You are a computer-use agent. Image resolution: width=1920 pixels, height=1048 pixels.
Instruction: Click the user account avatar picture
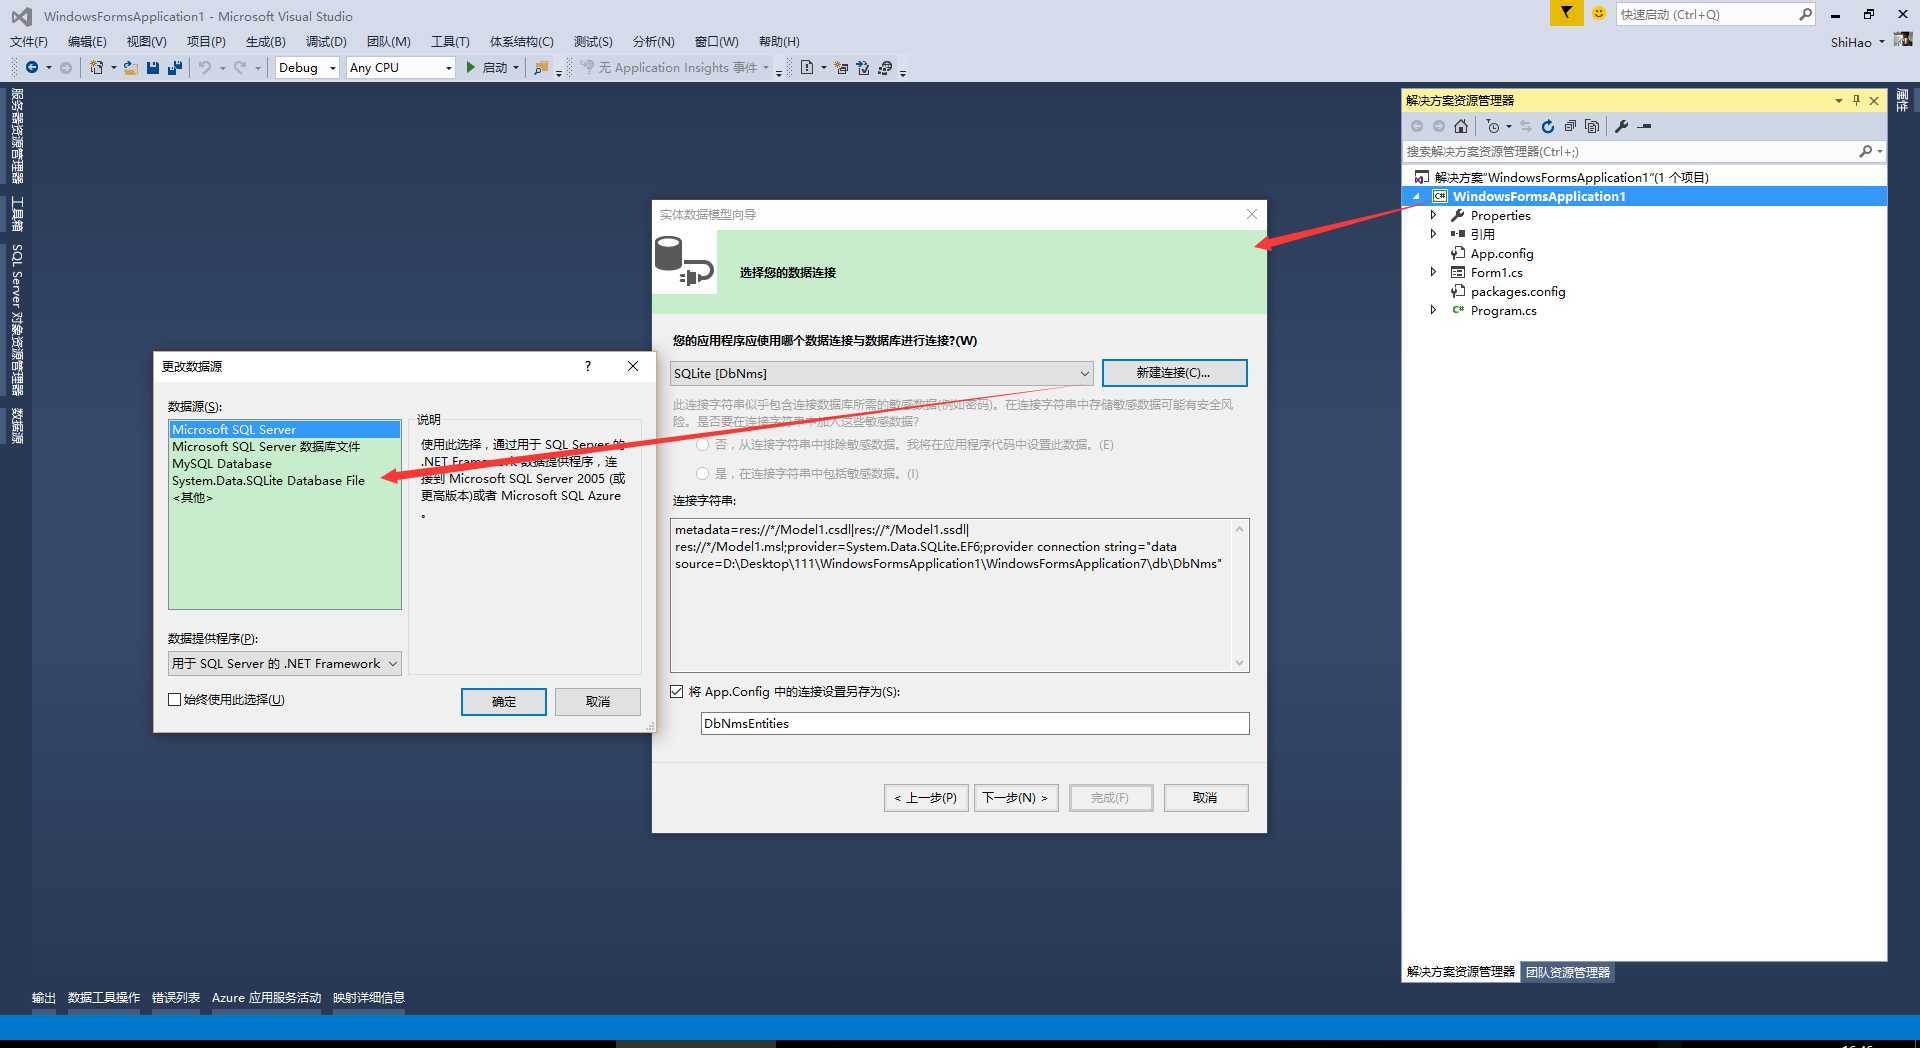pyautogui.click(x=1903, y=40)
